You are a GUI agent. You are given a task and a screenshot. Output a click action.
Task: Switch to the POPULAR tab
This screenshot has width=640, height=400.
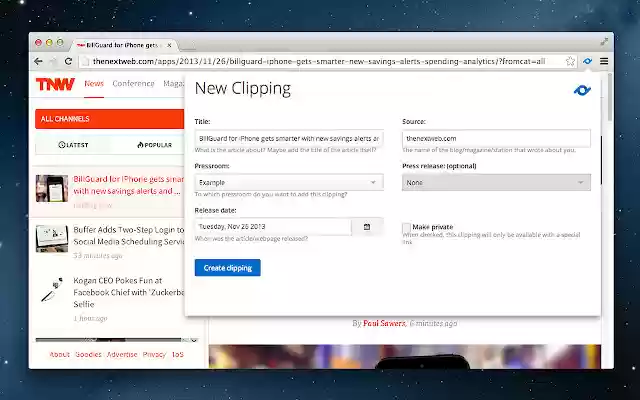154,145
